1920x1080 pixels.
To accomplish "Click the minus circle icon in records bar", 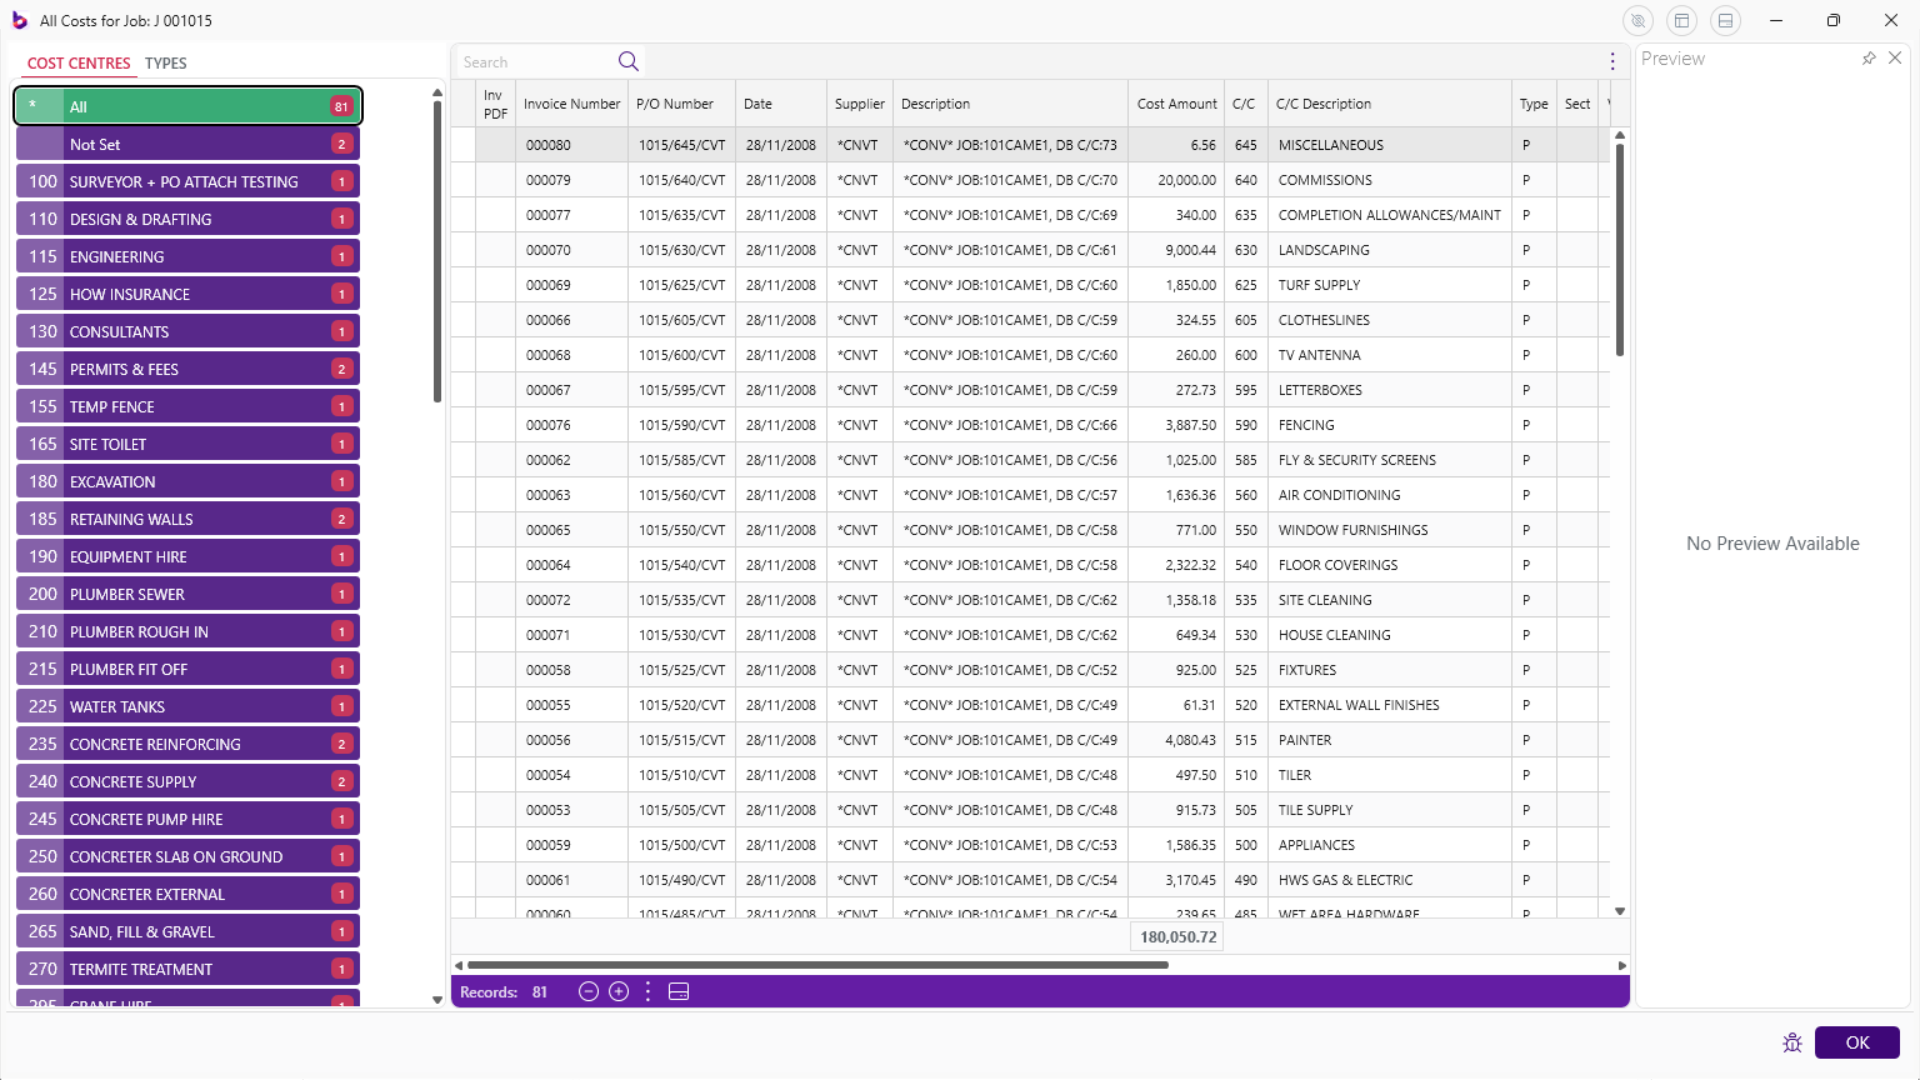I will point(588,992).
